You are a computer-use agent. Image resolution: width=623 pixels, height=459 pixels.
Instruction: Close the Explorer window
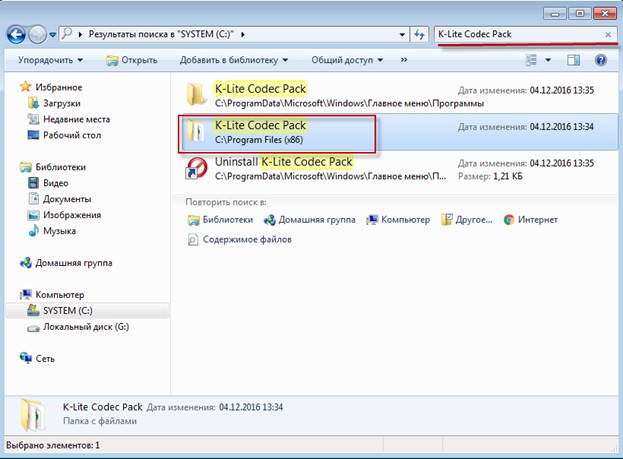pos(604,14)
